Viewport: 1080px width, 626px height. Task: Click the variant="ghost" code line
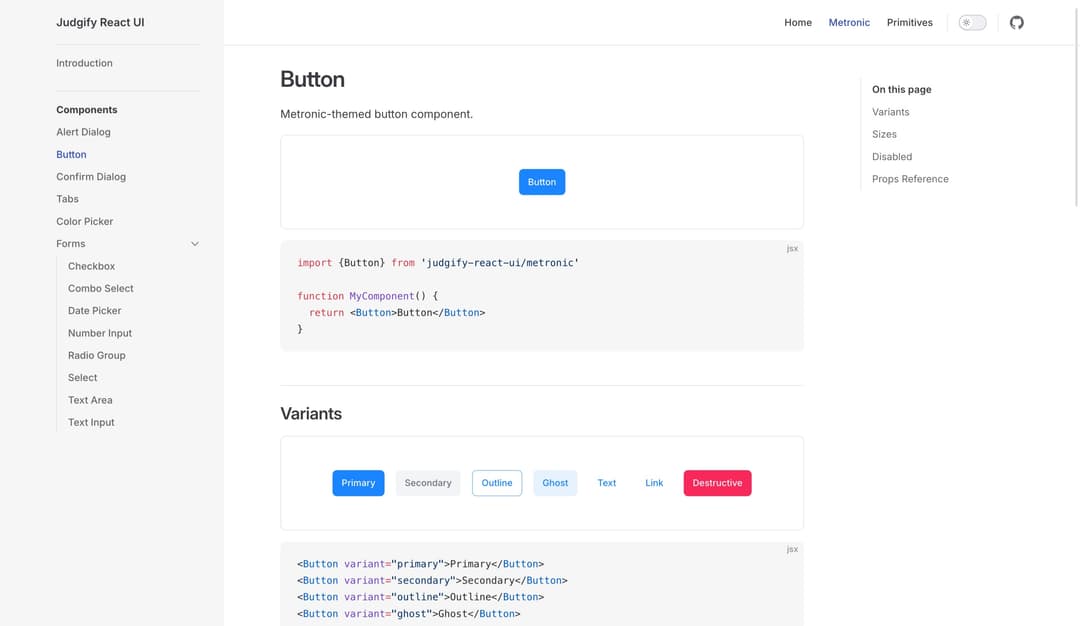click(408, 614)
